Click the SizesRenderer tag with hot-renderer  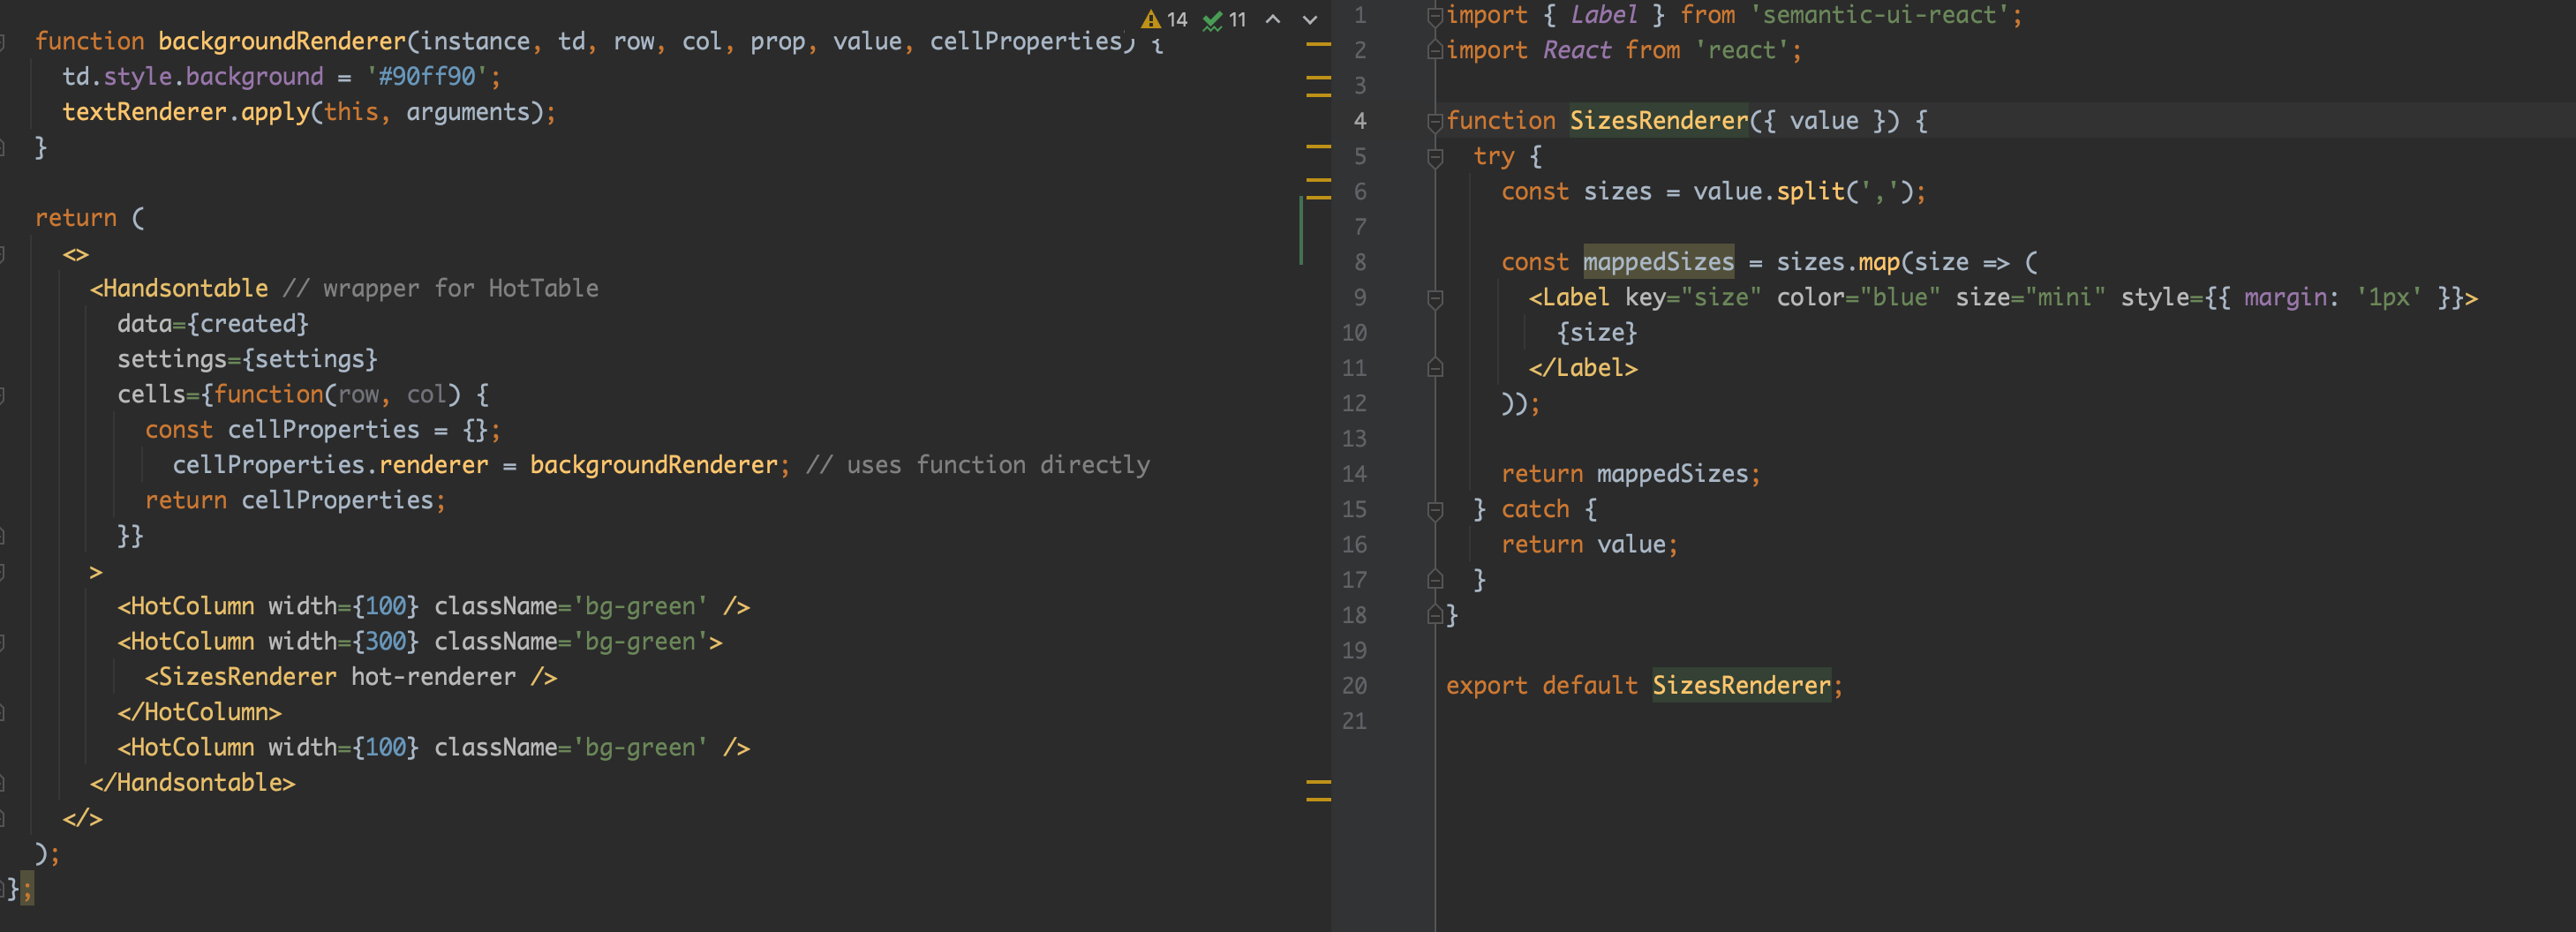350,677
